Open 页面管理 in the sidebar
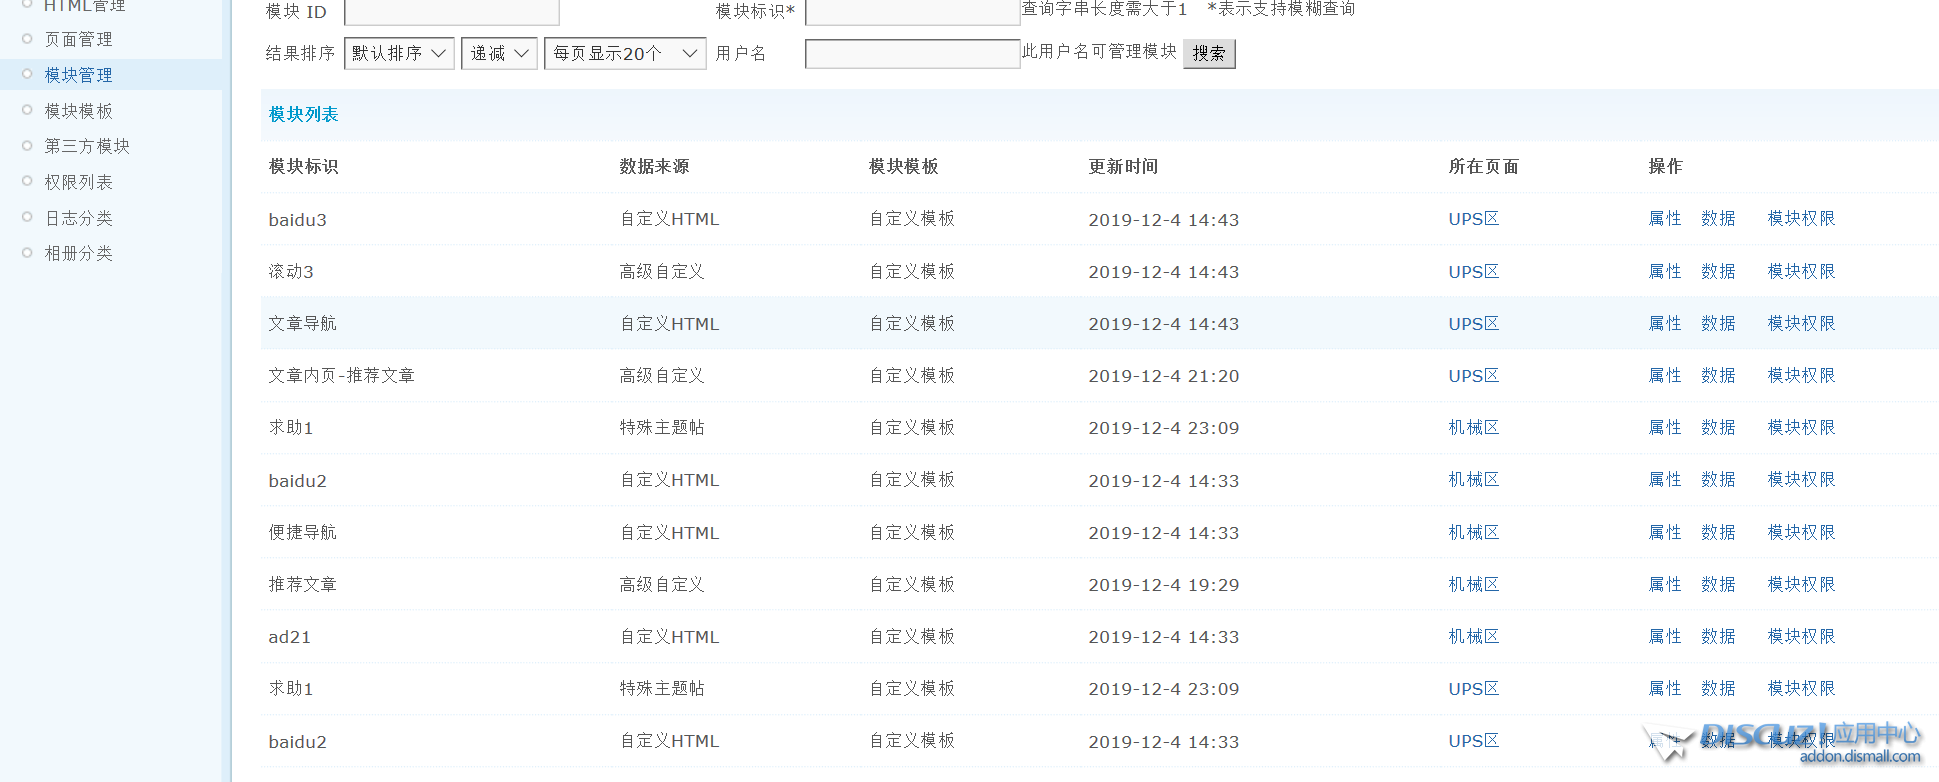The height and width of the screenshot is (782, 1939). coord(78,39)
